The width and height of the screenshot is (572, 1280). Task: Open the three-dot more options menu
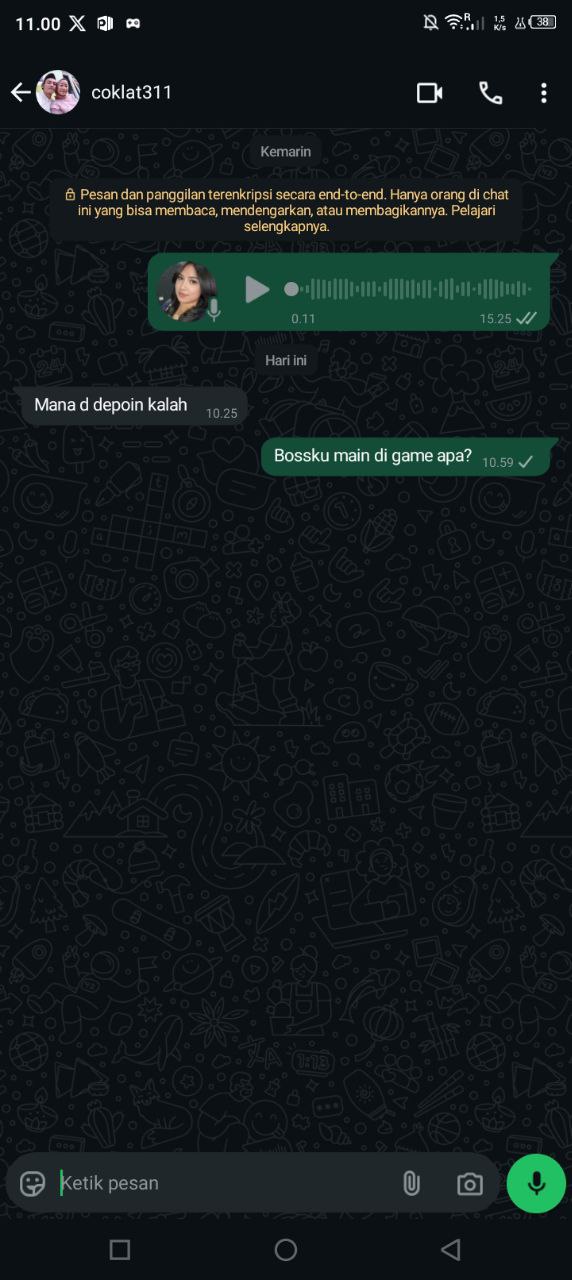[x=544, y=93]
